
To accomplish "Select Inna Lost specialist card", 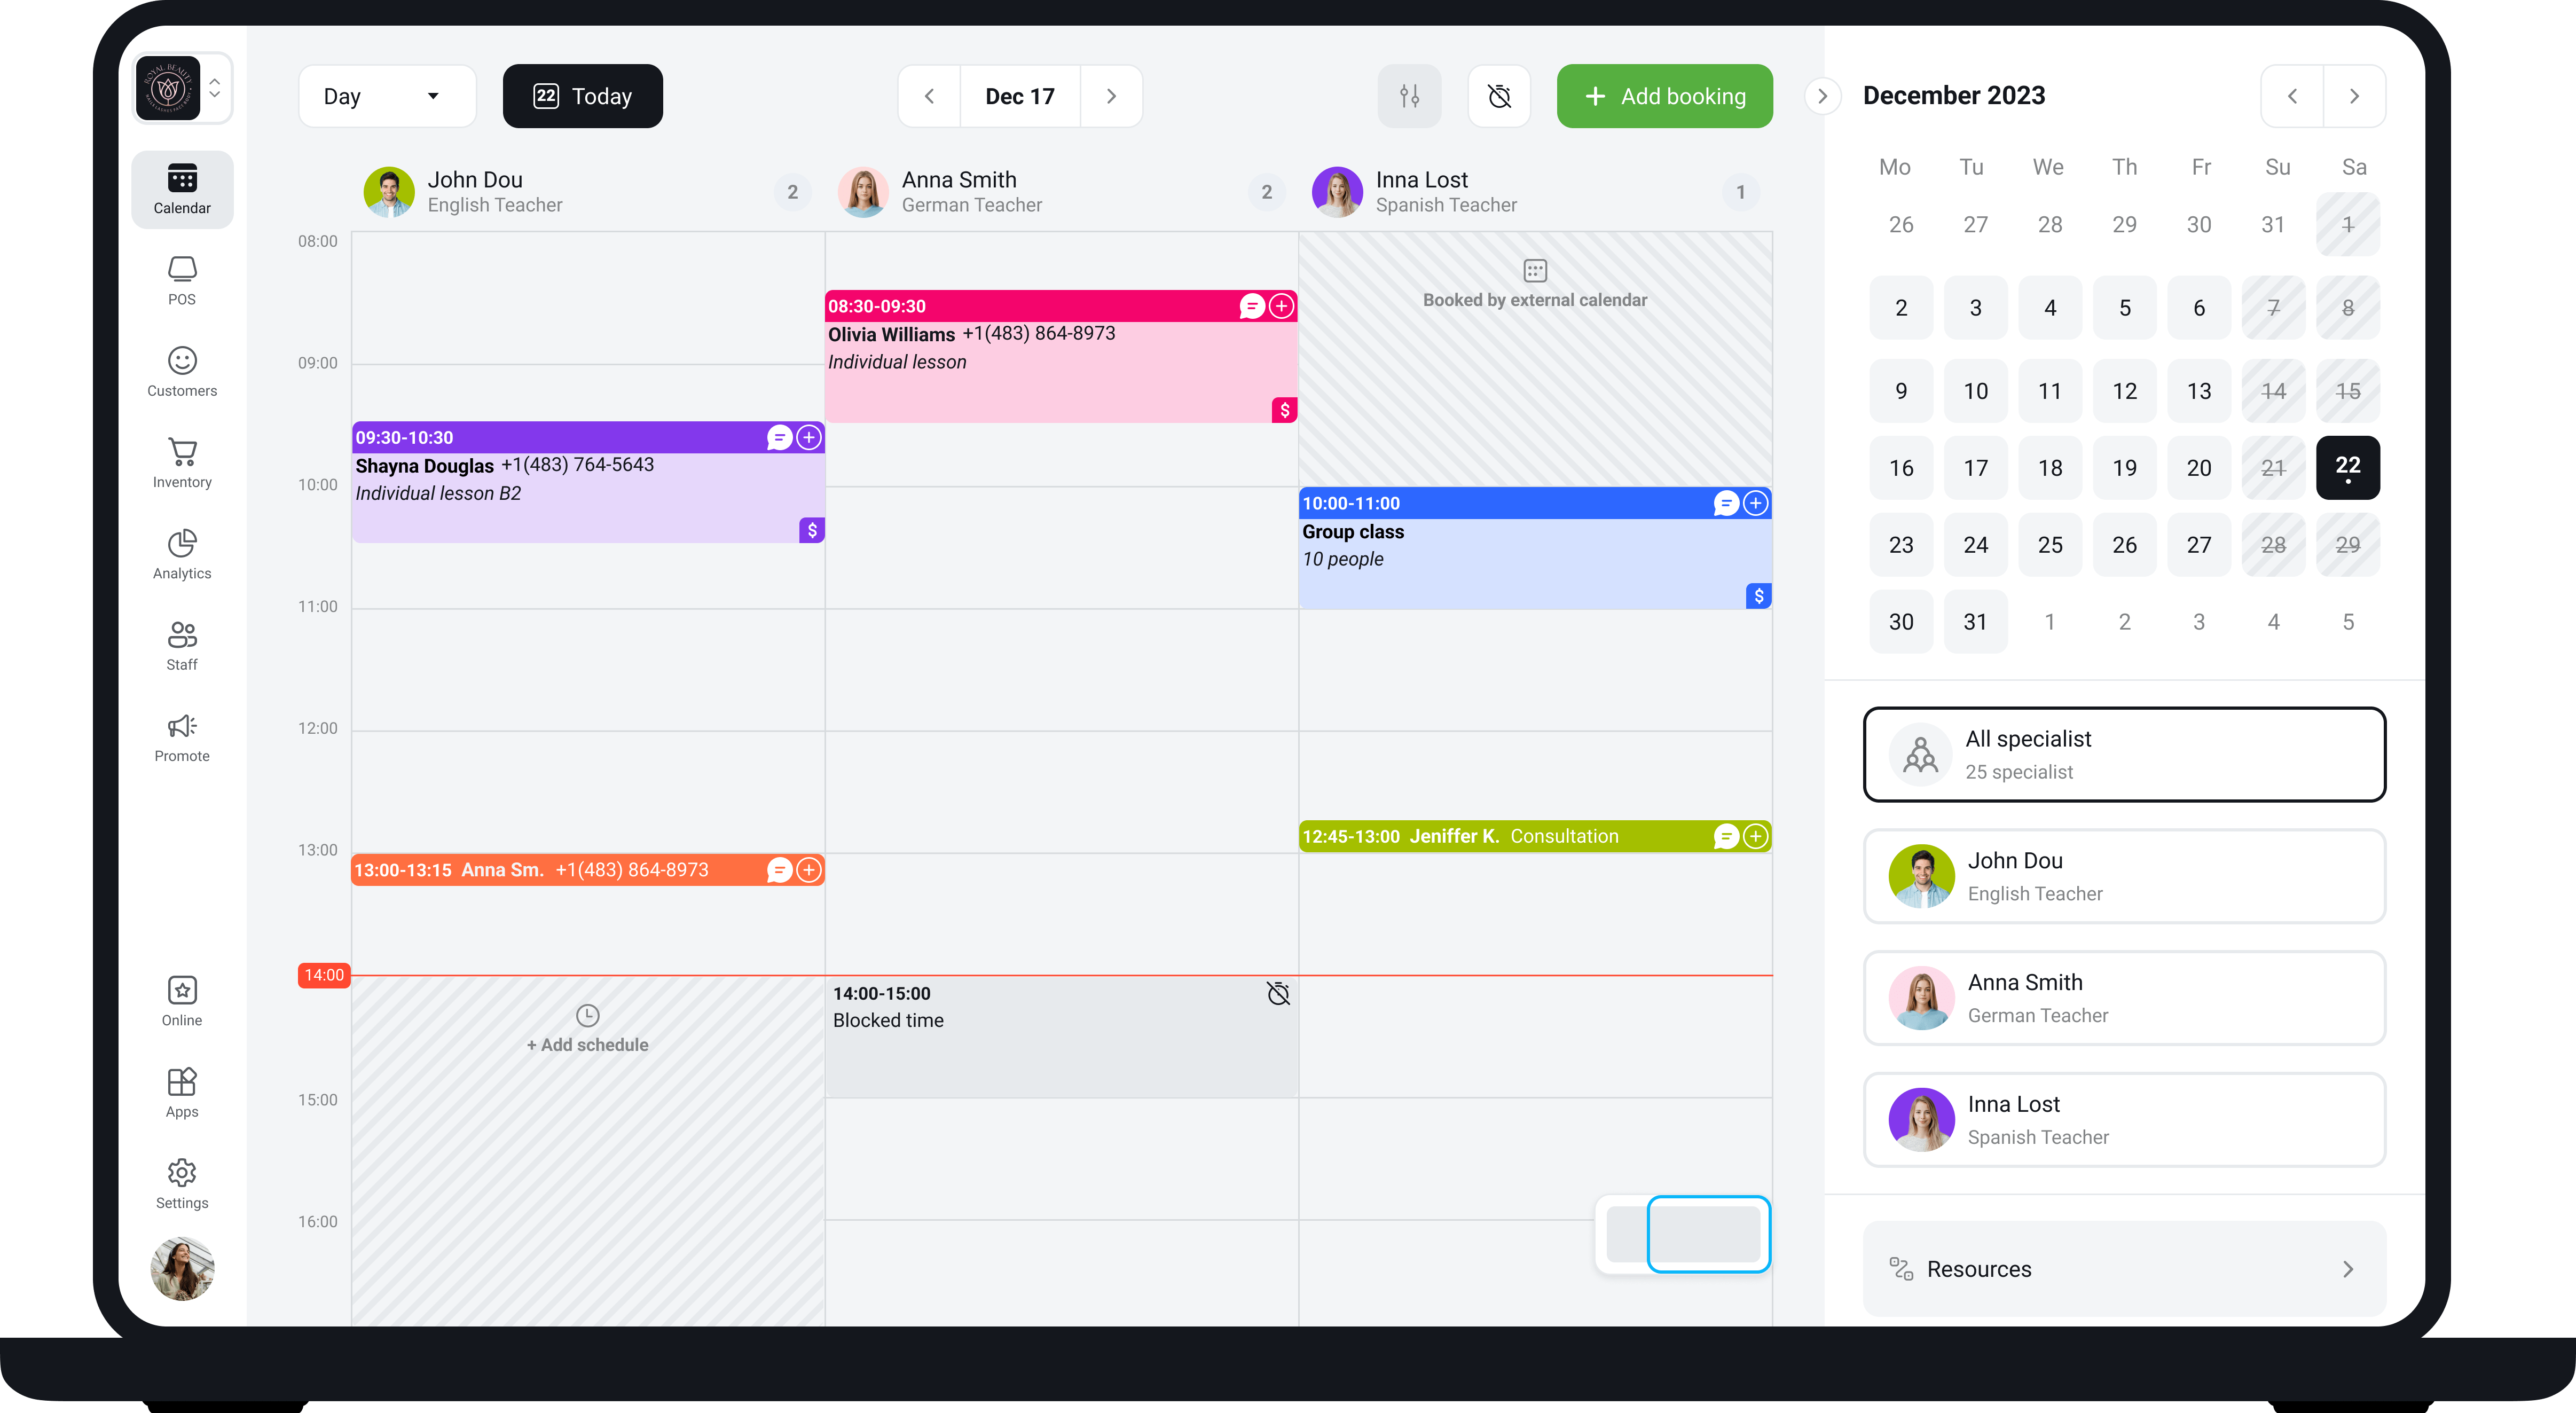I will (2124, 1119).
